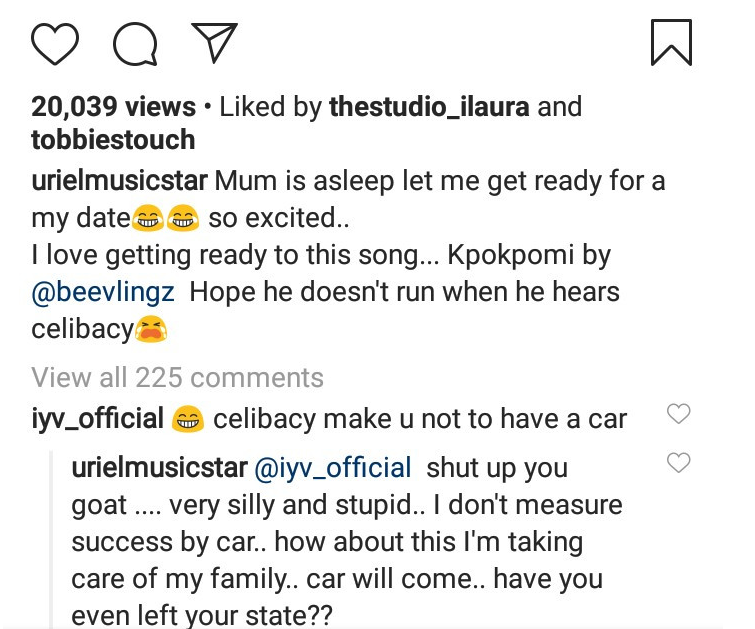Save the post with the bookmark icon
Image resolution: width=755 pixels, height=629 pixels.
click(x=671, y=44)
